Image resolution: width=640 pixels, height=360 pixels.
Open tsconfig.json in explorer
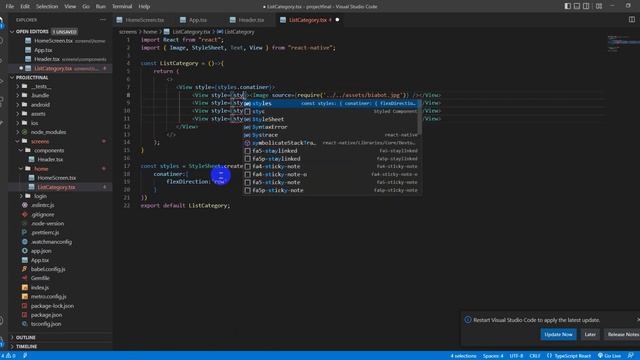tap(46, 324)
